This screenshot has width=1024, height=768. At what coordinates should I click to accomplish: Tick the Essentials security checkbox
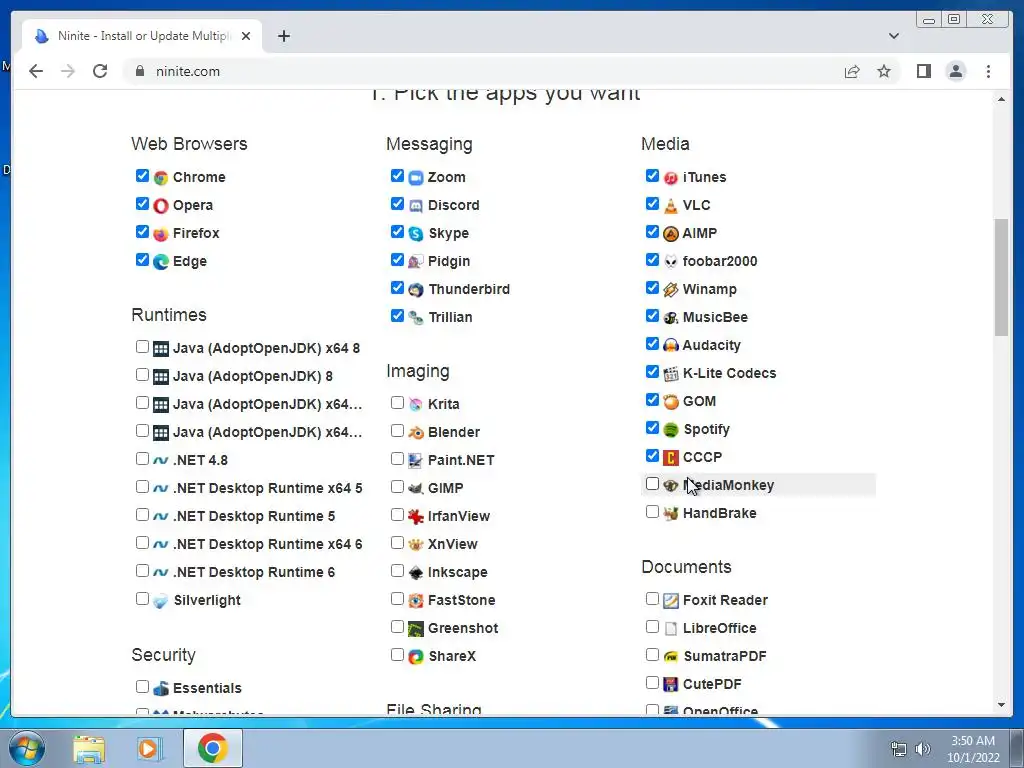tap(142, 686)
